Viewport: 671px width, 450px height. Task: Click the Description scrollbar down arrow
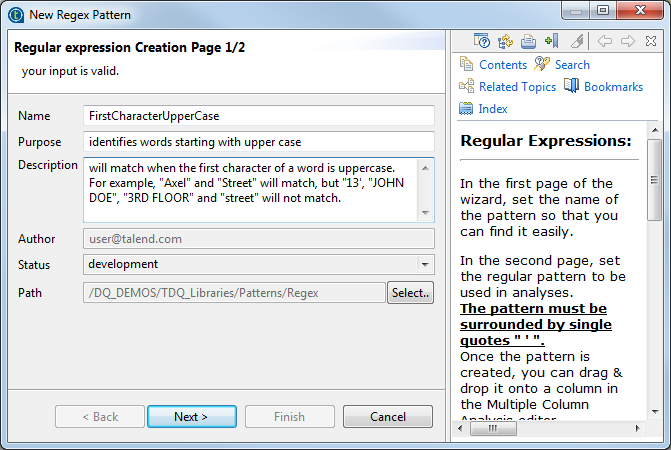click(x=427, y=214)
